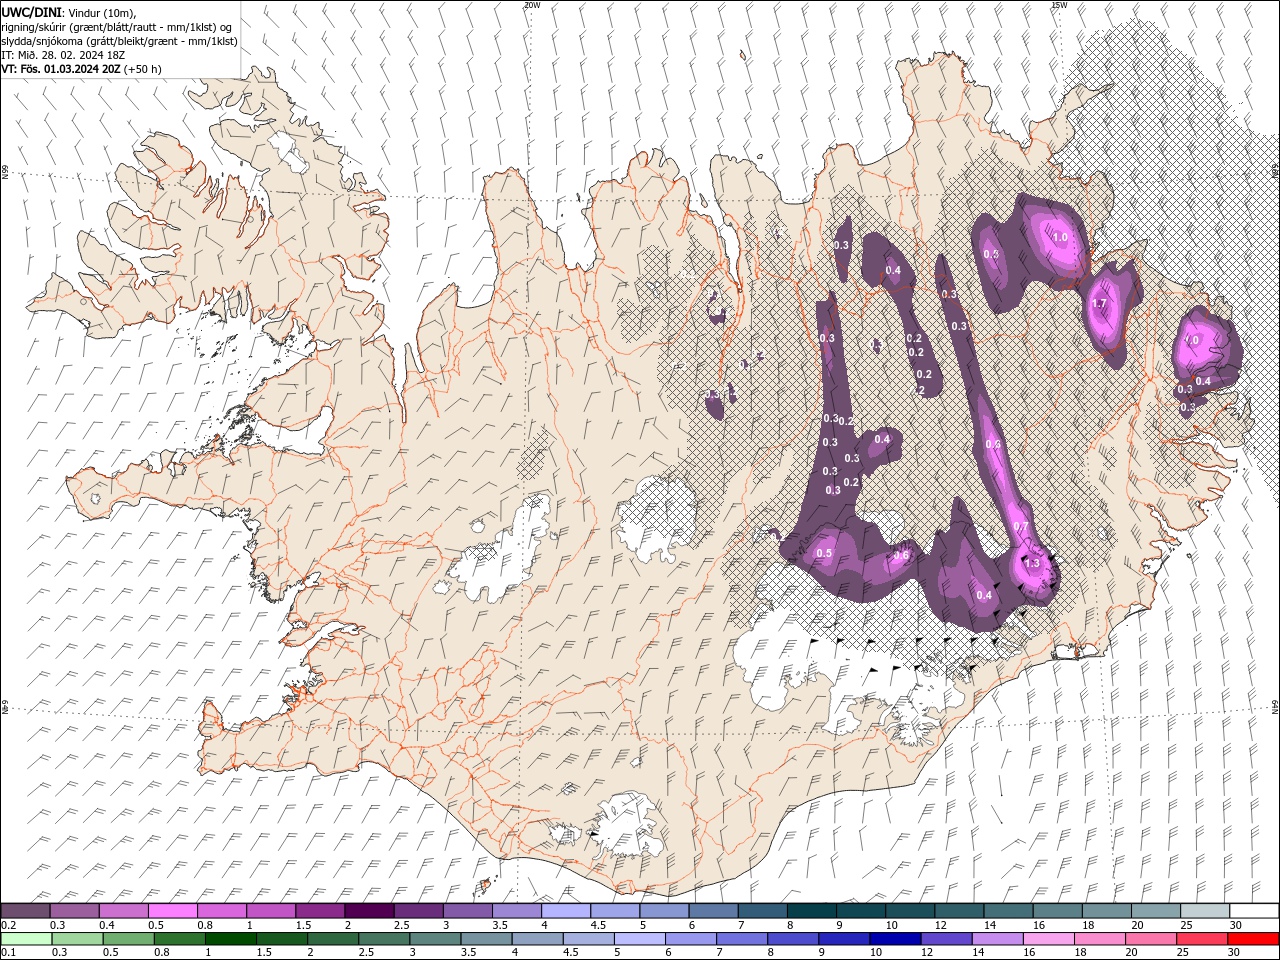This screenshot has height=960, width=1280.
Task: Click the light lavender 4 swatch in upper legend row
Action: pyautogui.click(x=566, y=911)
